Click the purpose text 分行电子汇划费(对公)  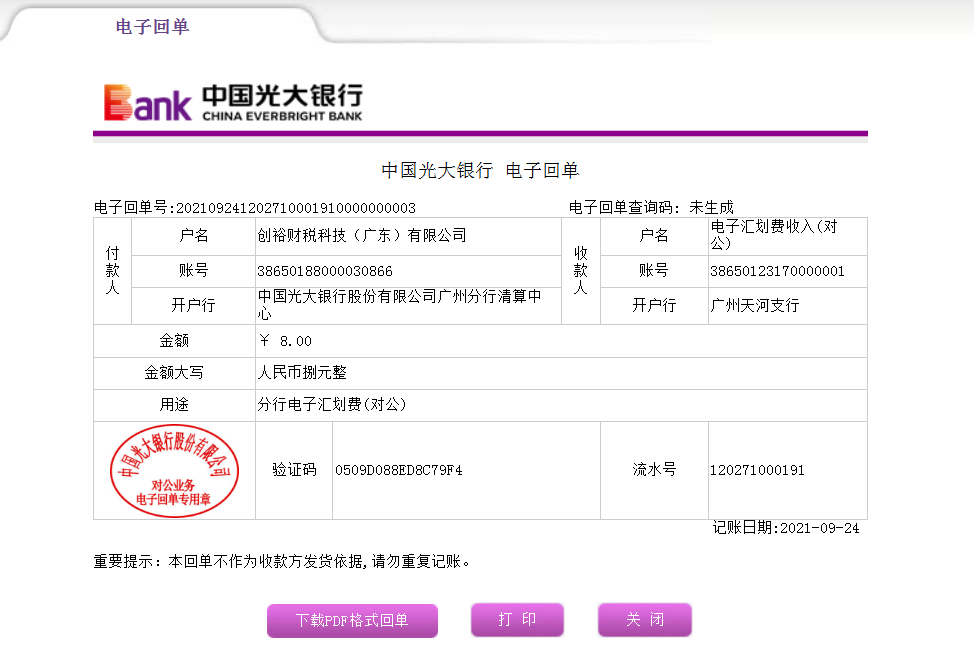coord(332,405)
